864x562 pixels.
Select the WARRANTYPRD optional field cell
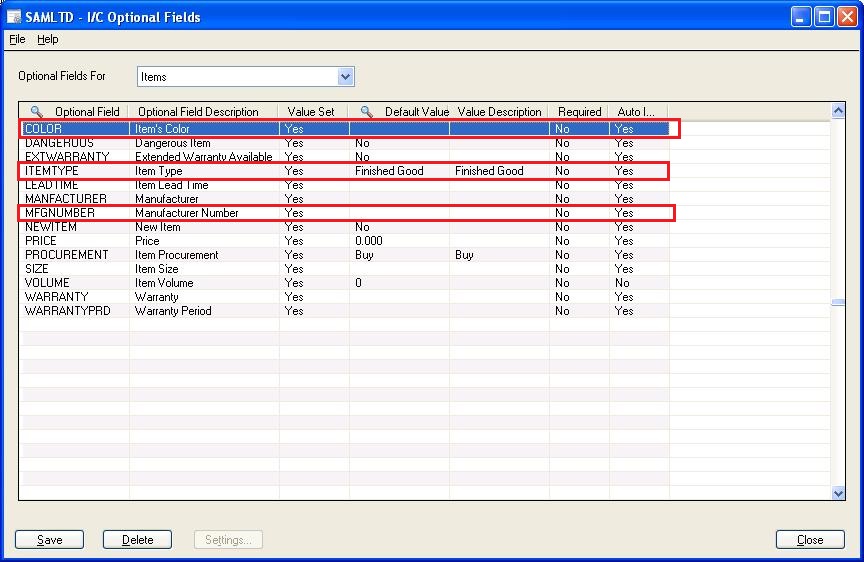pos(74,311)
